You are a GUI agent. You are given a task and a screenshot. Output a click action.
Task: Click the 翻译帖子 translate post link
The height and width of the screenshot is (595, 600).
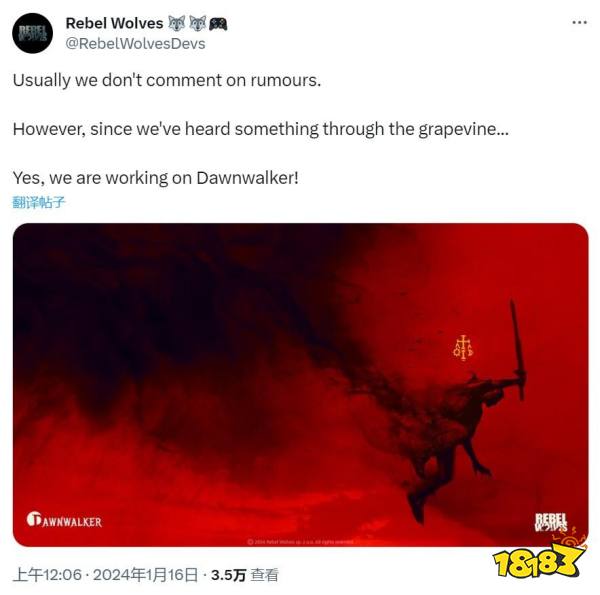coord(39,202)
